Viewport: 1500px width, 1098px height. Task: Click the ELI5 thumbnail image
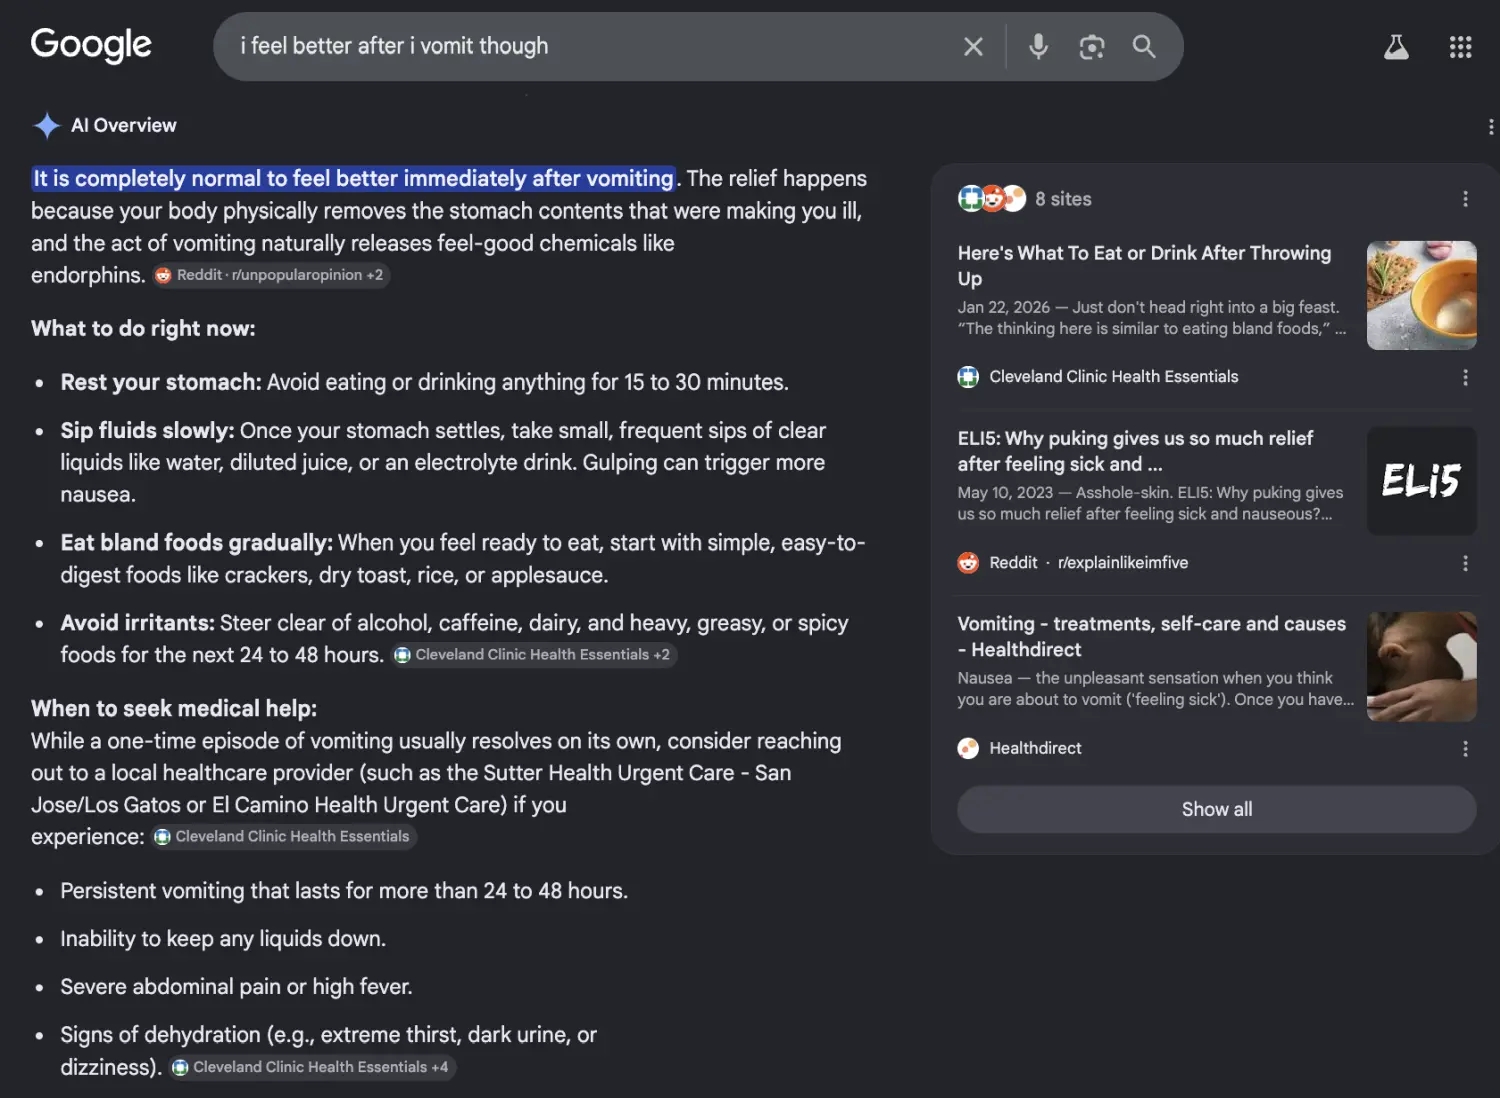click(x=1421, y=481)
